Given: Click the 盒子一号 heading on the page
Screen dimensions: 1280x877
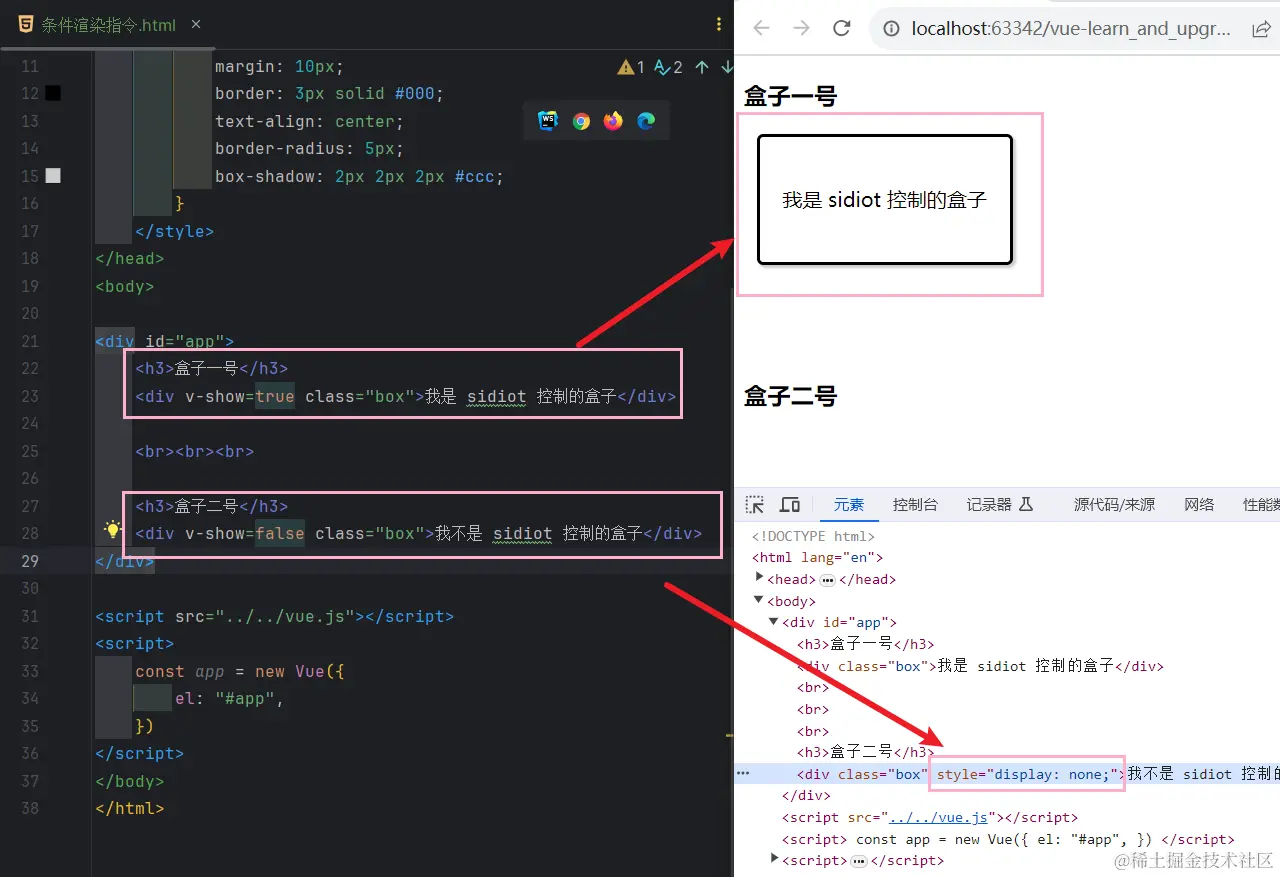Looking at the screenshot, I should (x=790, y=96).
